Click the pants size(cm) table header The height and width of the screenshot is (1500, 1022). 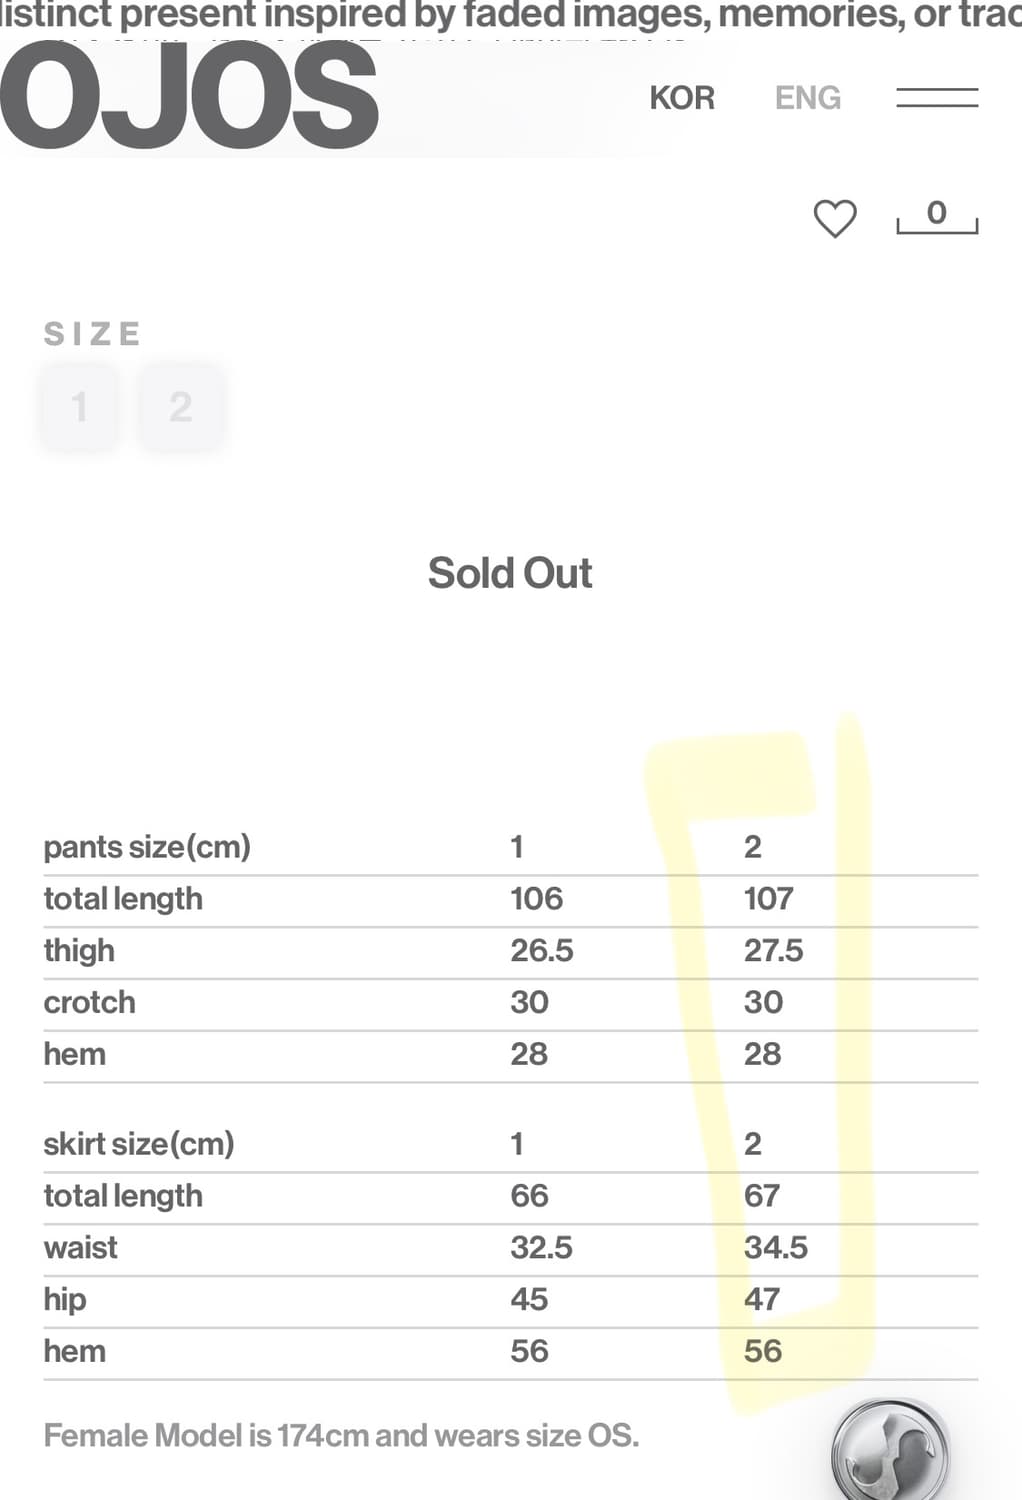147,847
